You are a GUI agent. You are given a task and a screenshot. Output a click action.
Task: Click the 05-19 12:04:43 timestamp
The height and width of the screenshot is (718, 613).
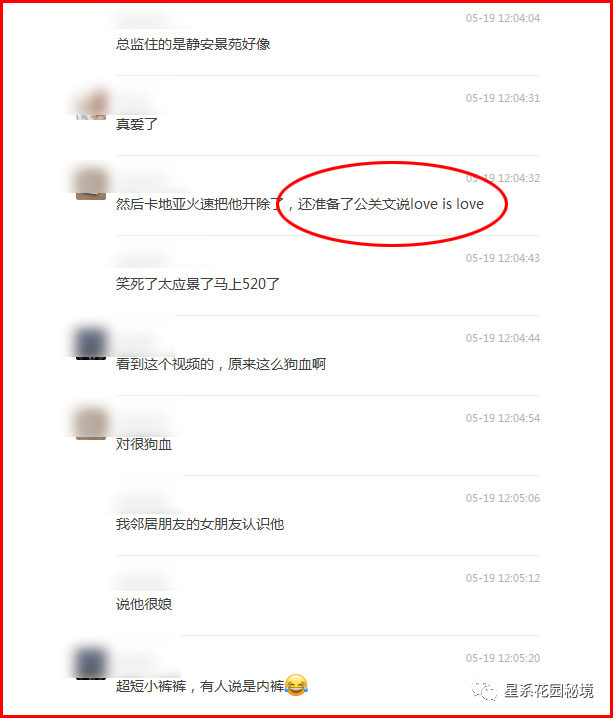point(503,258)
